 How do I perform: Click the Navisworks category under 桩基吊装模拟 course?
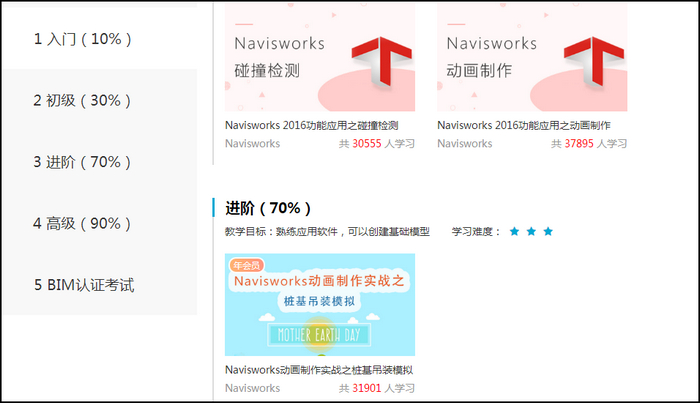[x=252, y=388]
